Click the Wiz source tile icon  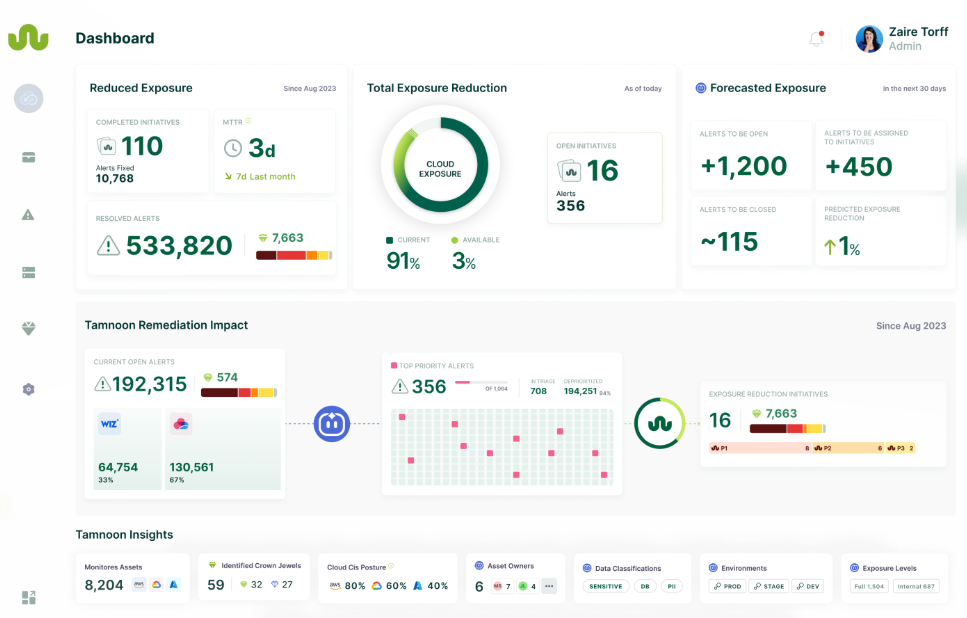(110, 424)
